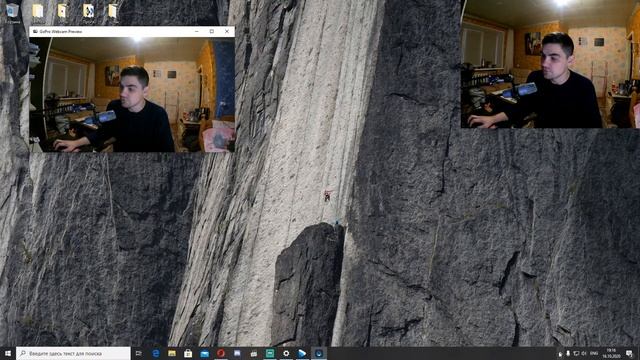Open the red circular app in taskbar

point(221,353)
